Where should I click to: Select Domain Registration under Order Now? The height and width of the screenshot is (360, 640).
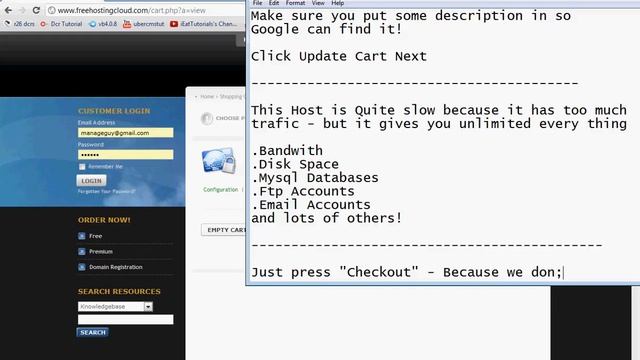click(116, 267)
